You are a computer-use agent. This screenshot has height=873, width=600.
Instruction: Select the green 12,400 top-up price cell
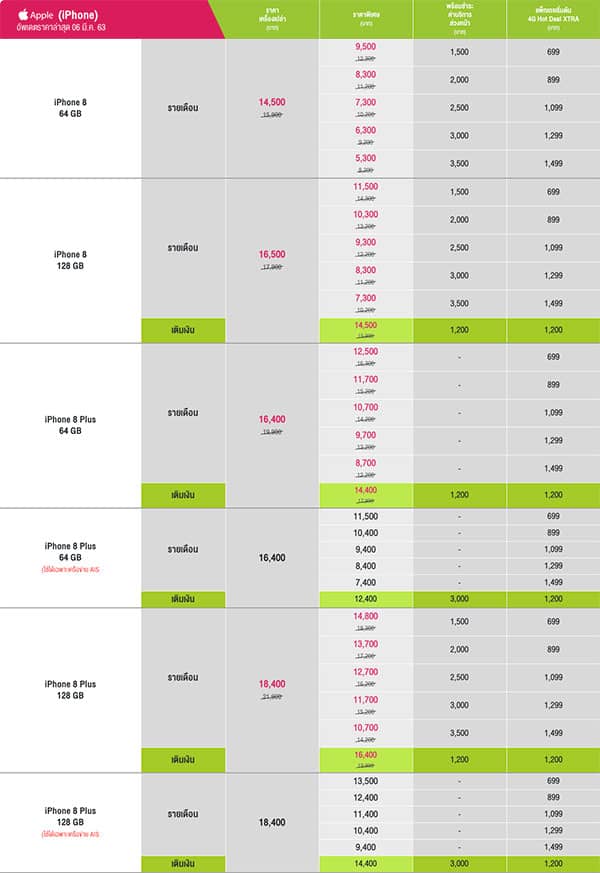tap(366, 599)
